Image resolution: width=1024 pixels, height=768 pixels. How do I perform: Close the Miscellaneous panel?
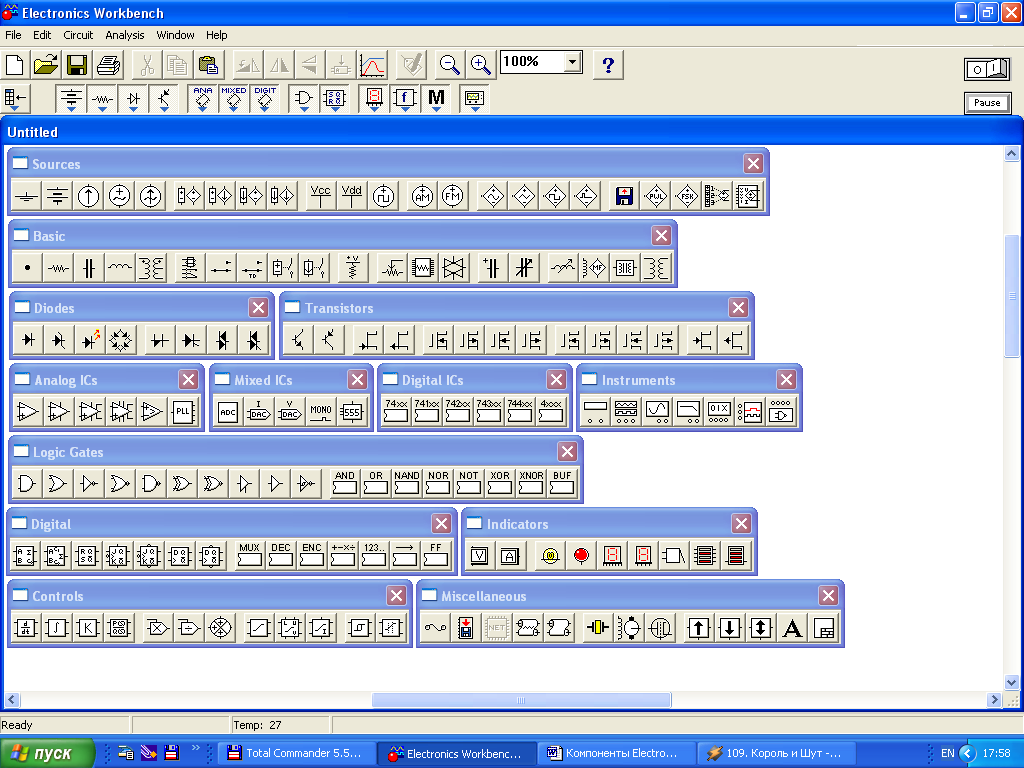pos(828,596)
